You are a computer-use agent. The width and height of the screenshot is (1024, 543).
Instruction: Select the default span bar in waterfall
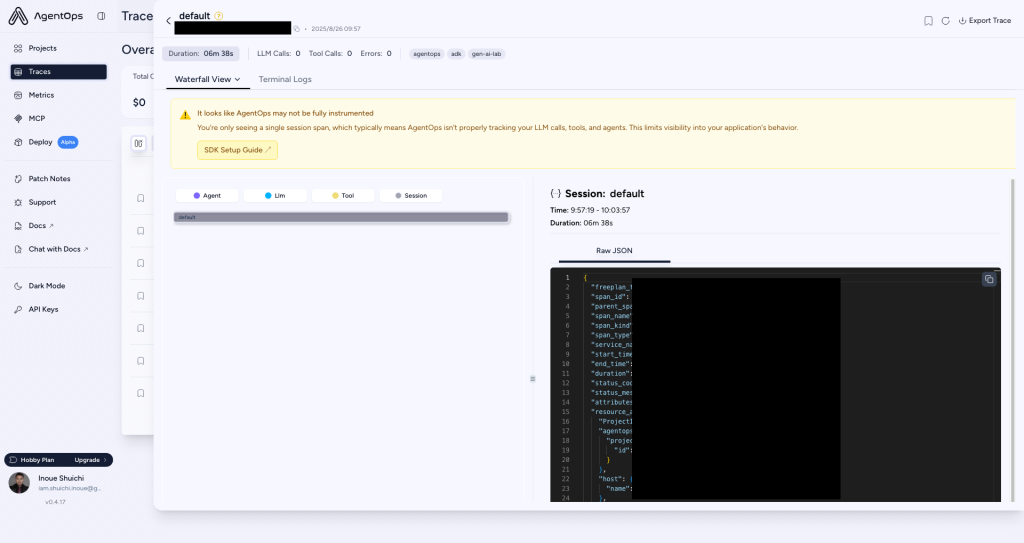tap(341, 217)
